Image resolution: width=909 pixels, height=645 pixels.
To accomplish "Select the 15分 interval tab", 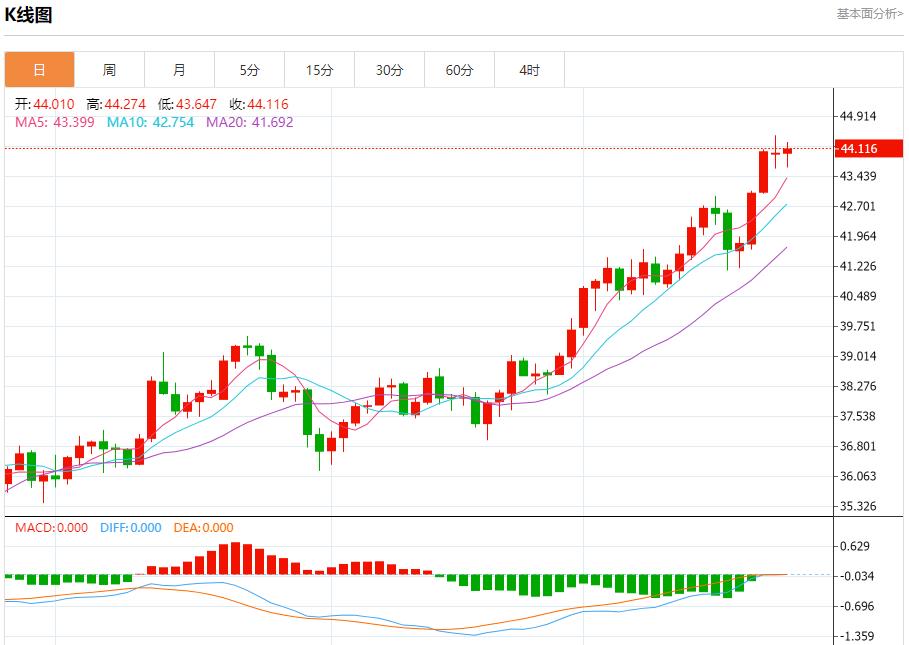I will [319, 69].
